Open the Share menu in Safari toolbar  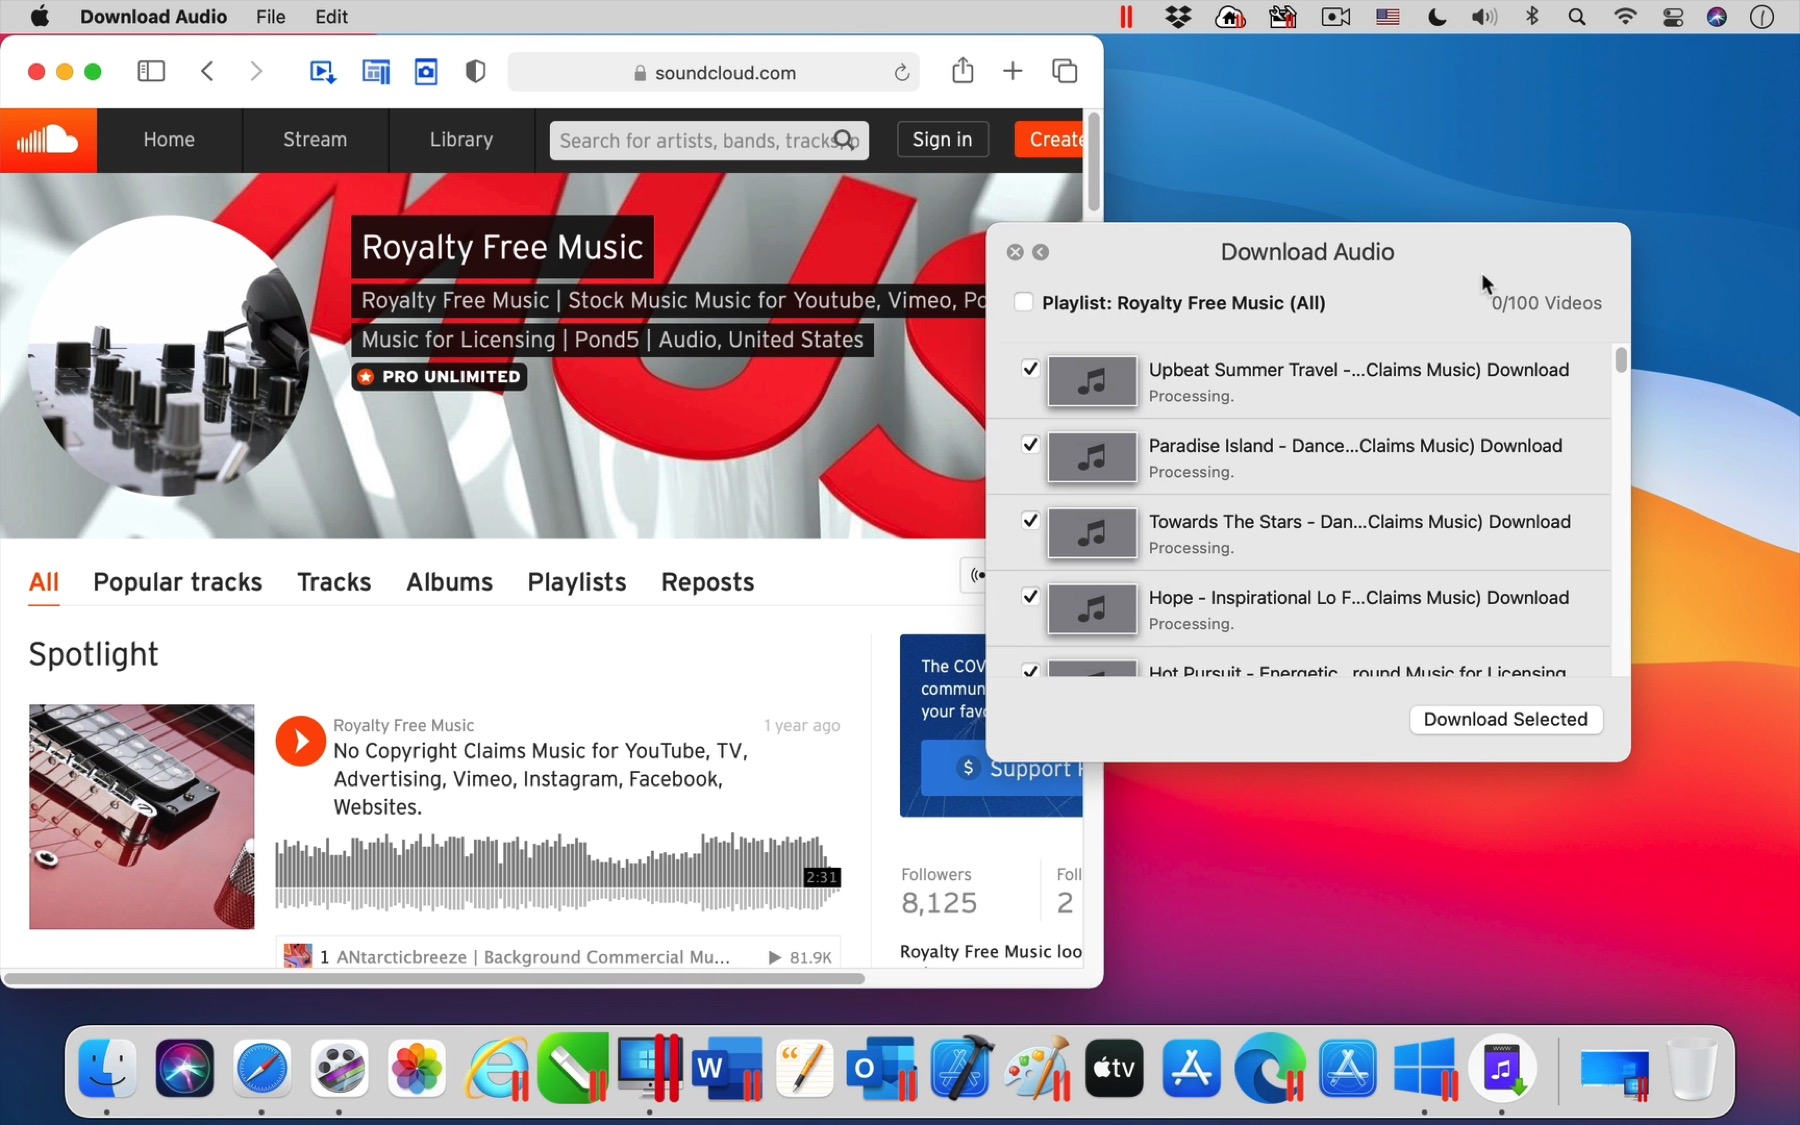[962, 71]
